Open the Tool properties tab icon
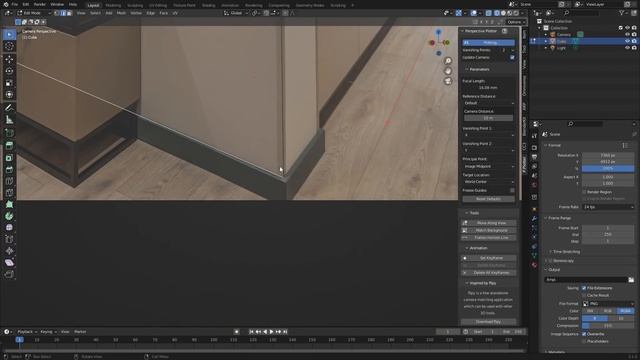640x360 pixels. click(534, 136)
